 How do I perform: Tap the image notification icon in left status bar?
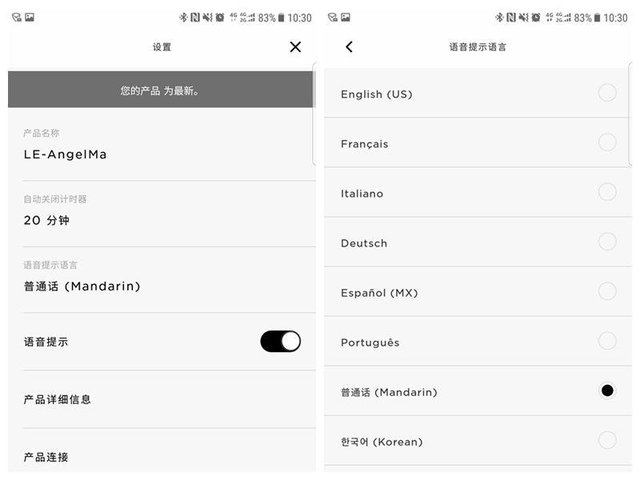click(x=29, y=17)
